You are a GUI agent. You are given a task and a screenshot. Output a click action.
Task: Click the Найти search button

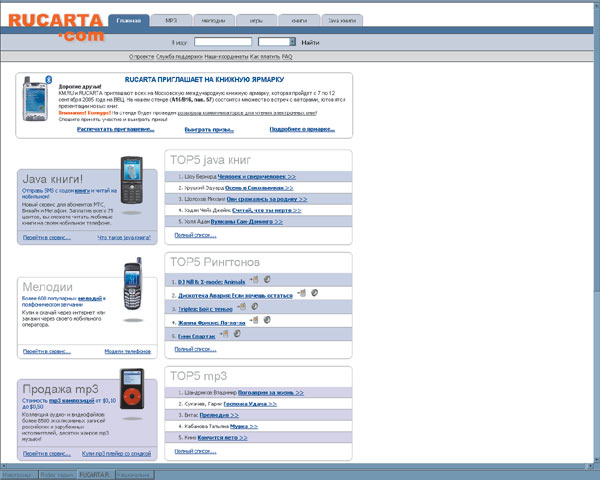pos(310,42)
